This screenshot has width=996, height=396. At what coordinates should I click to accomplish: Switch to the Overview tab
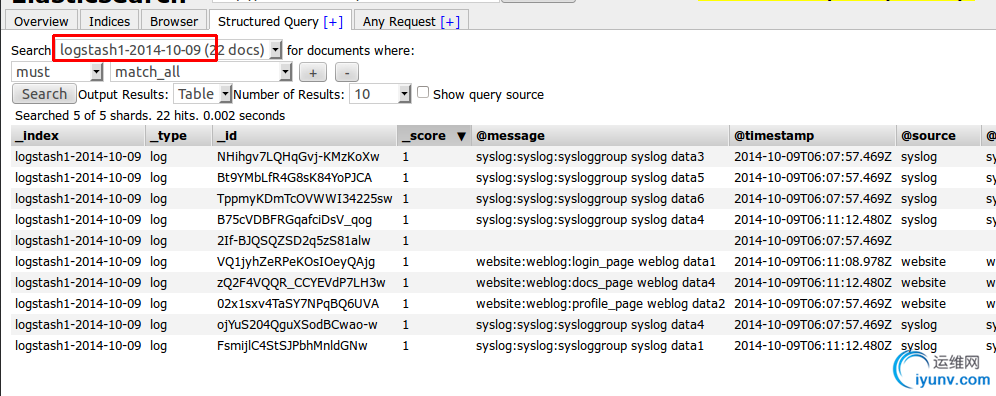(x=41, y=22)
